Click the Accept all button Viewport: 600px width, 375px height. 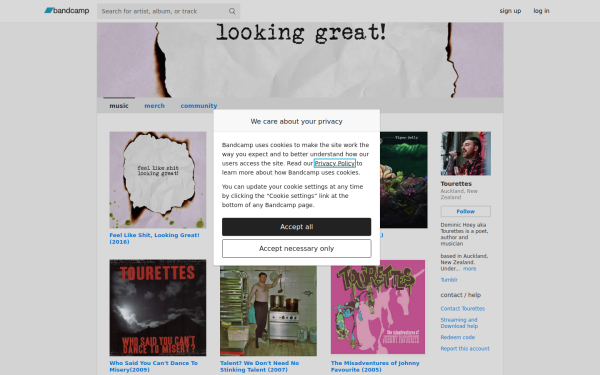297,227
